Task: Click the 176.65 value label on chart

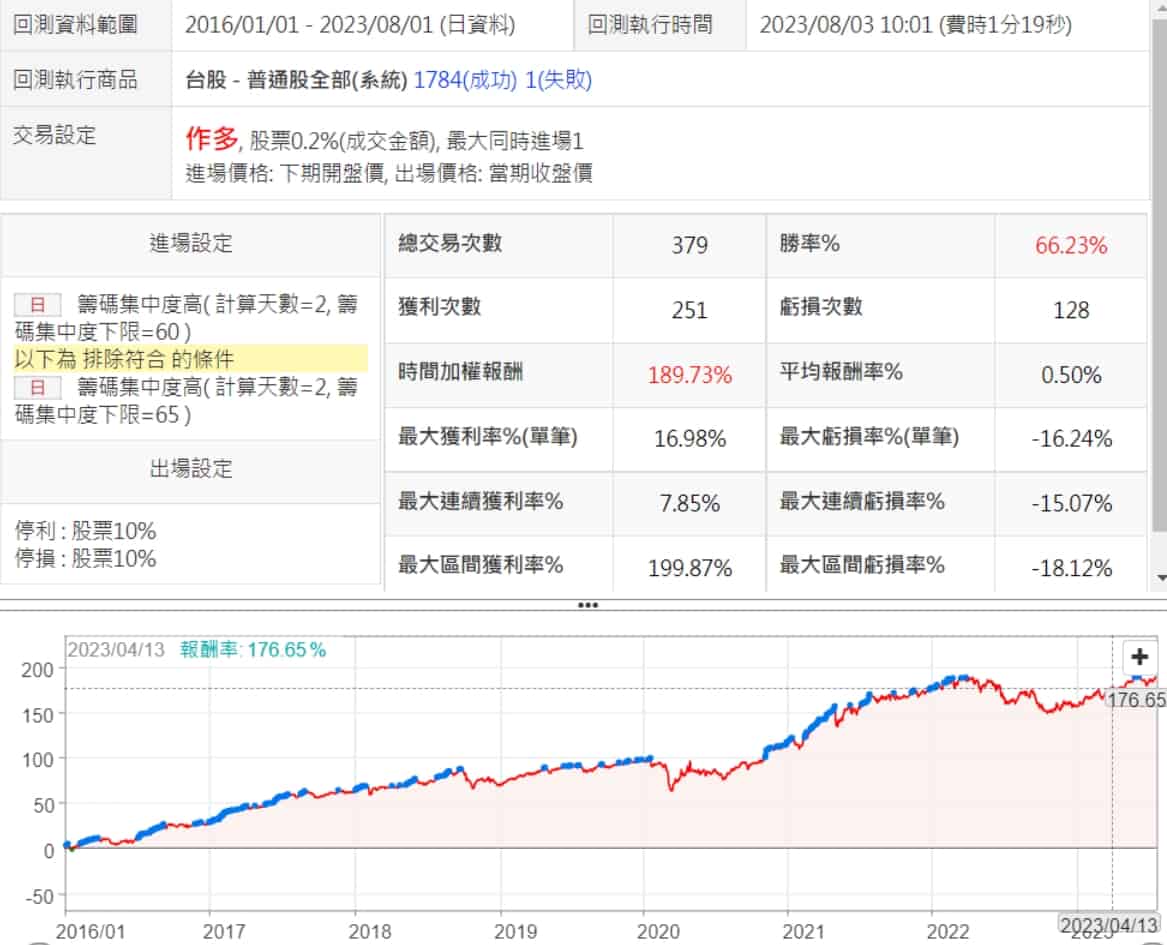Action: tap(1135, 700)
